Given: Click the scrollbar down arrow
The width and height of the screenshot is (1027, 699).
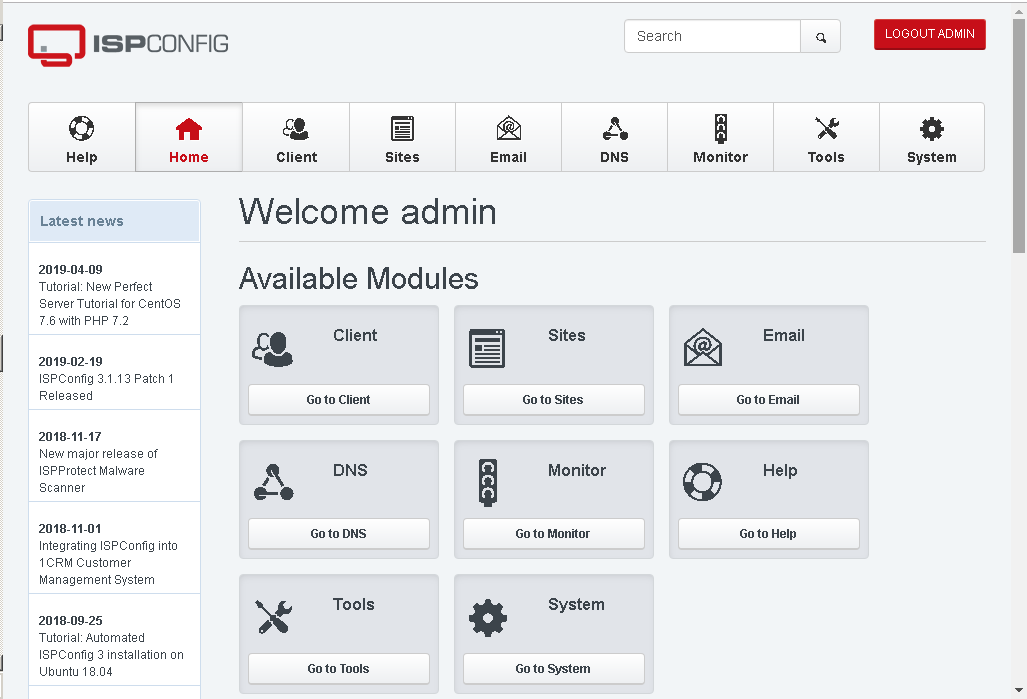Looking at the screenshot, I should 1018,690.
